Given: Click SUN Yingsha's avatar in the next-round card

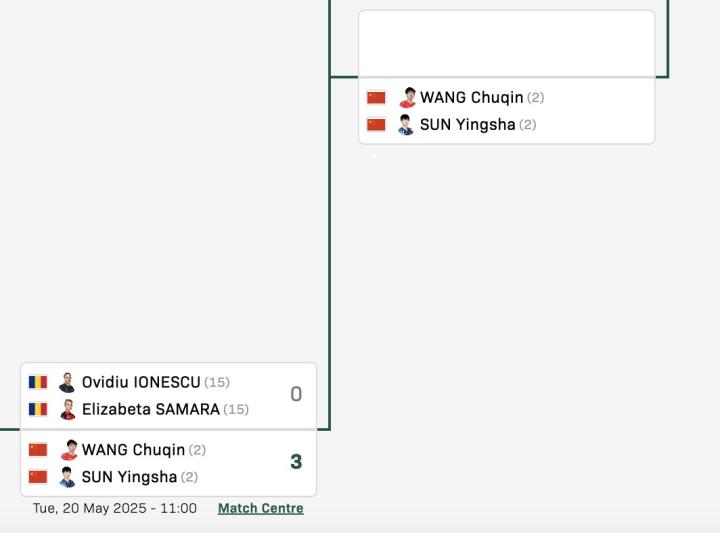Looking at the screenshot, I should (405, 125).
